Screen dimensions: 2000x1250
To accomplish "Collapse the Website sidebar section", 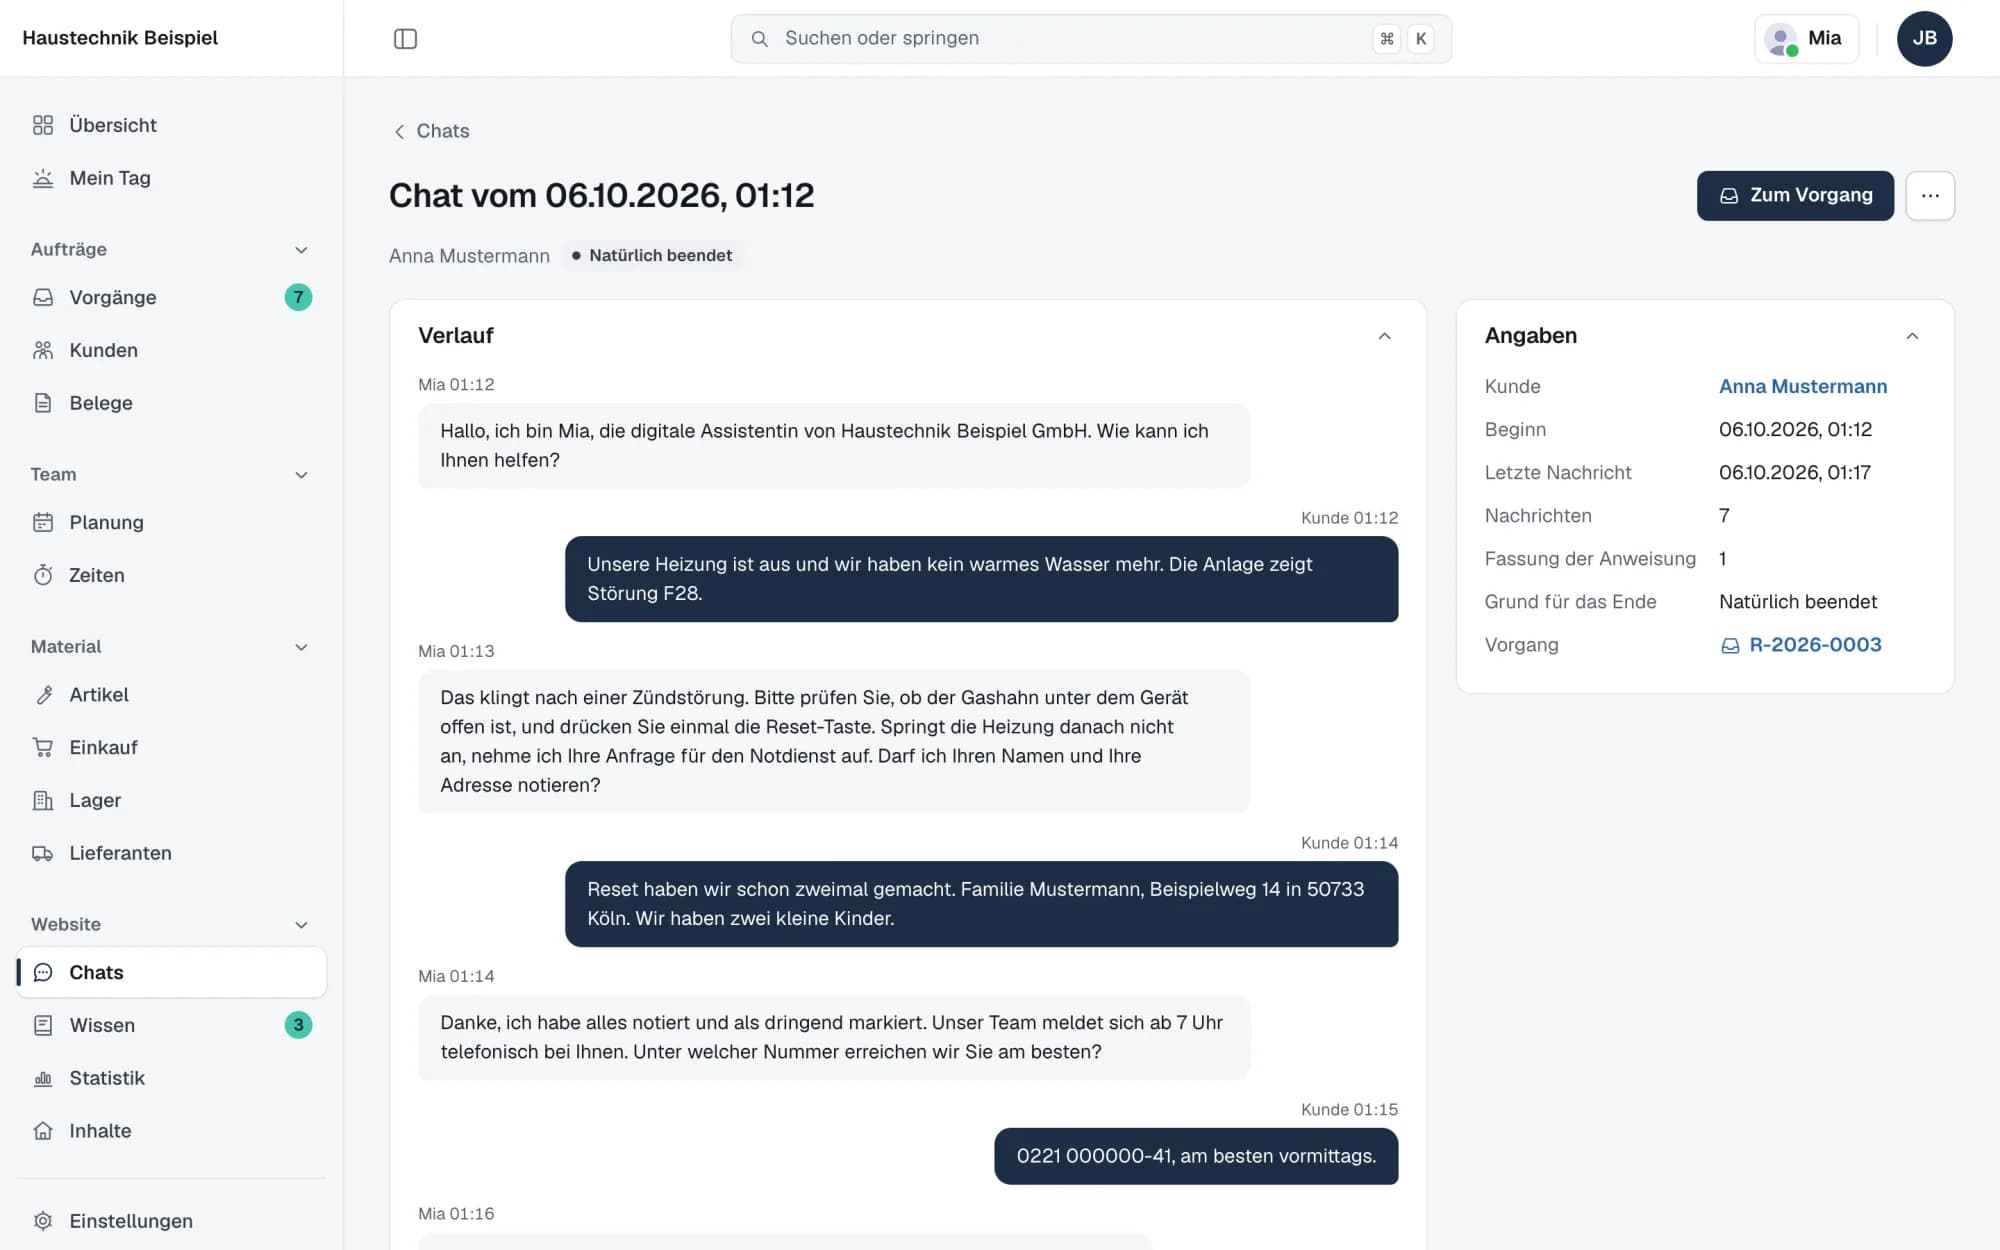I will (x=301, y=924).
